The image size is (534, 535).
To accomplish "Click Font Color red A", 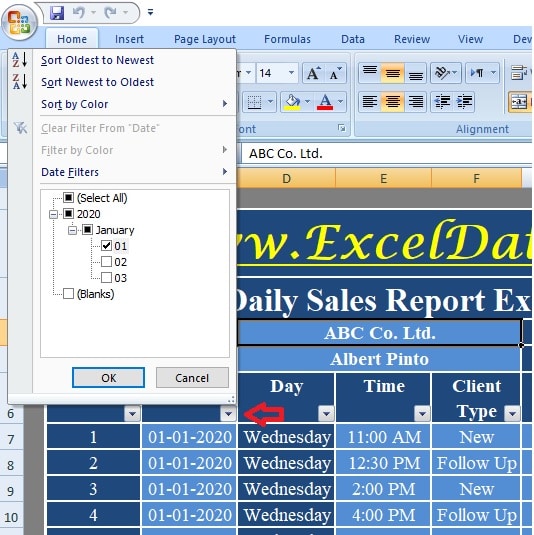I will pyautogui.click(x=325, y=102).
